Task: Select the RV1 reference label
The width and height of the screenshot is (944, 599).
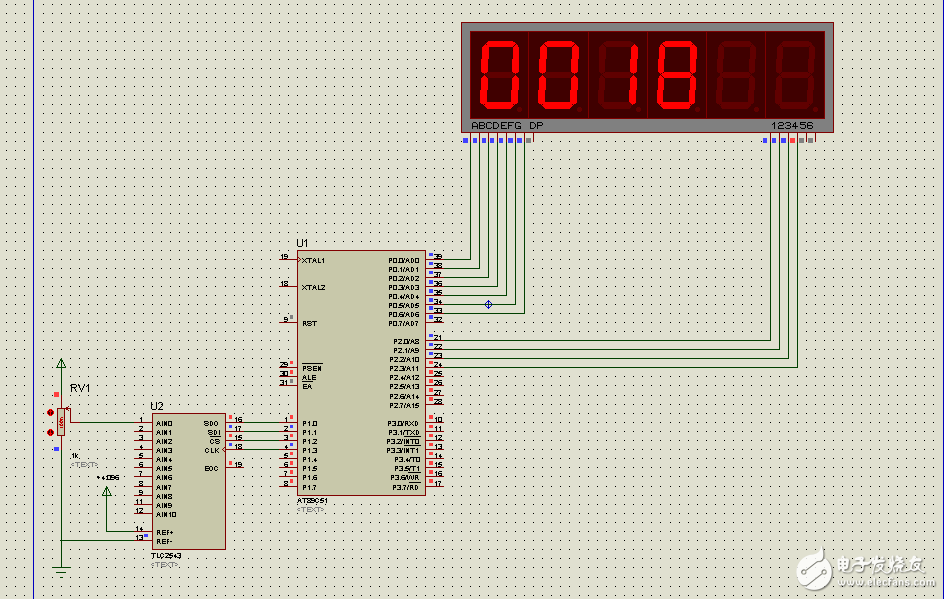Action: [x=79, y=388]
